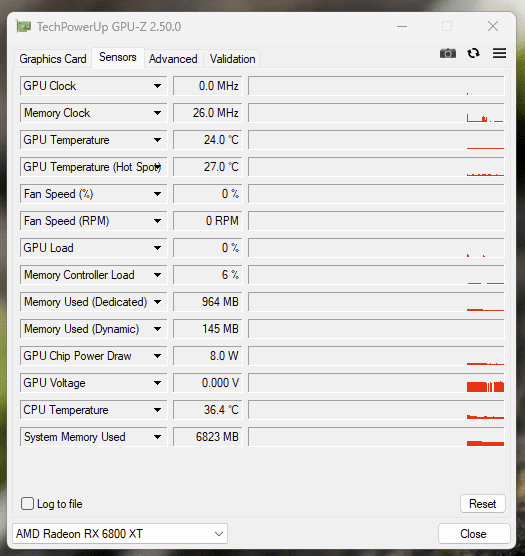525x556 pixels.
Task: Click the 6823 MB system memory value
Action: [x=208, y=437]
